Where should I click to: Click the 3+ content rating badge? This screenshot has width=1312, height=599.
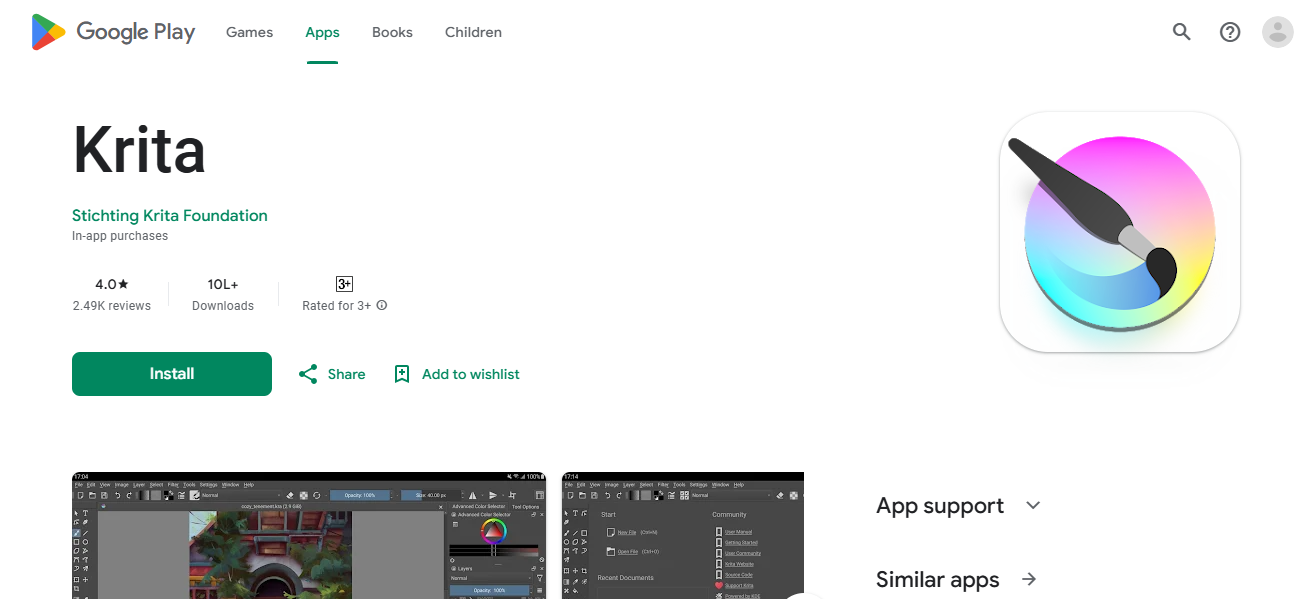click(x=344, y=284)
